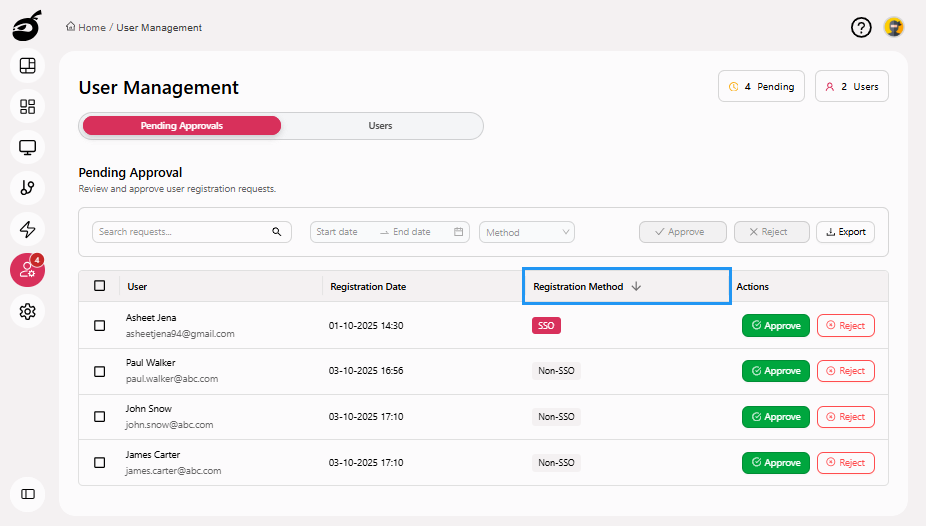Click email john.snow@abc.com

point(169,424)
